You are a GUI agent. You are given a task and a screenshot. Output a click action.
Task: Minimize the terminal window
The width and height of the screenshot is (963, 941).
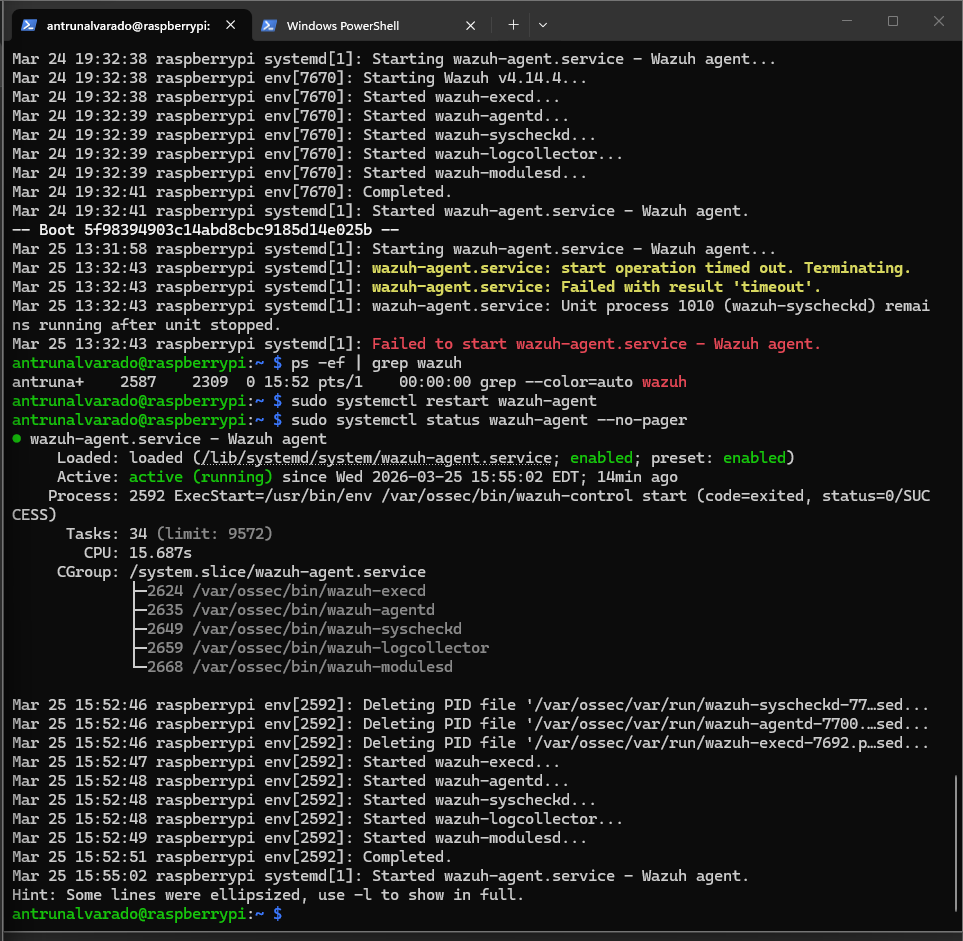(x=847, y=21)
